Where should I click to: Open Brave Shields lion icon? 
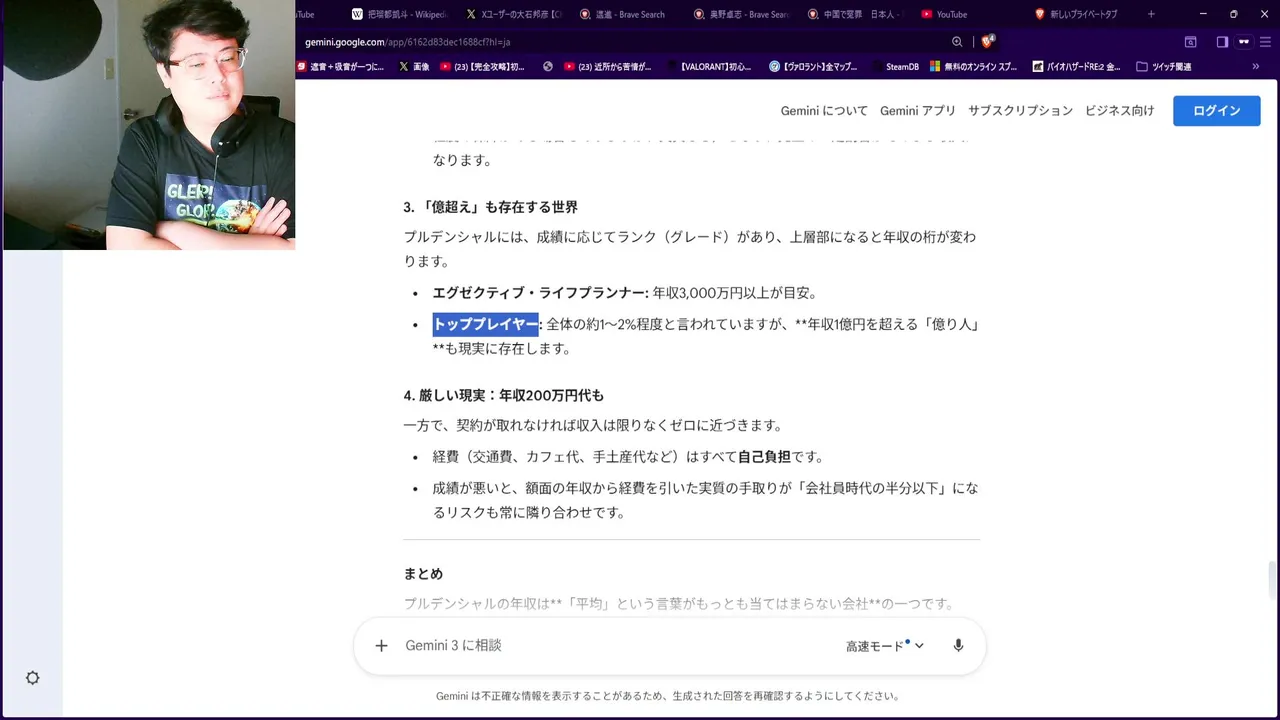(x=987, y=42)
